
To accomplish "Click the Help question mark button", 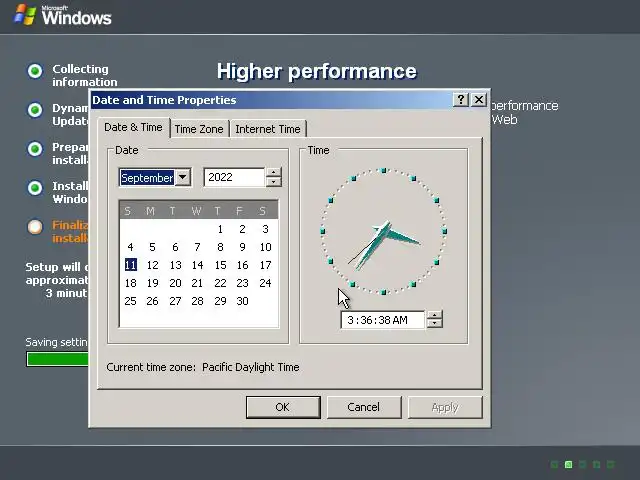I will tap(460, 100).
